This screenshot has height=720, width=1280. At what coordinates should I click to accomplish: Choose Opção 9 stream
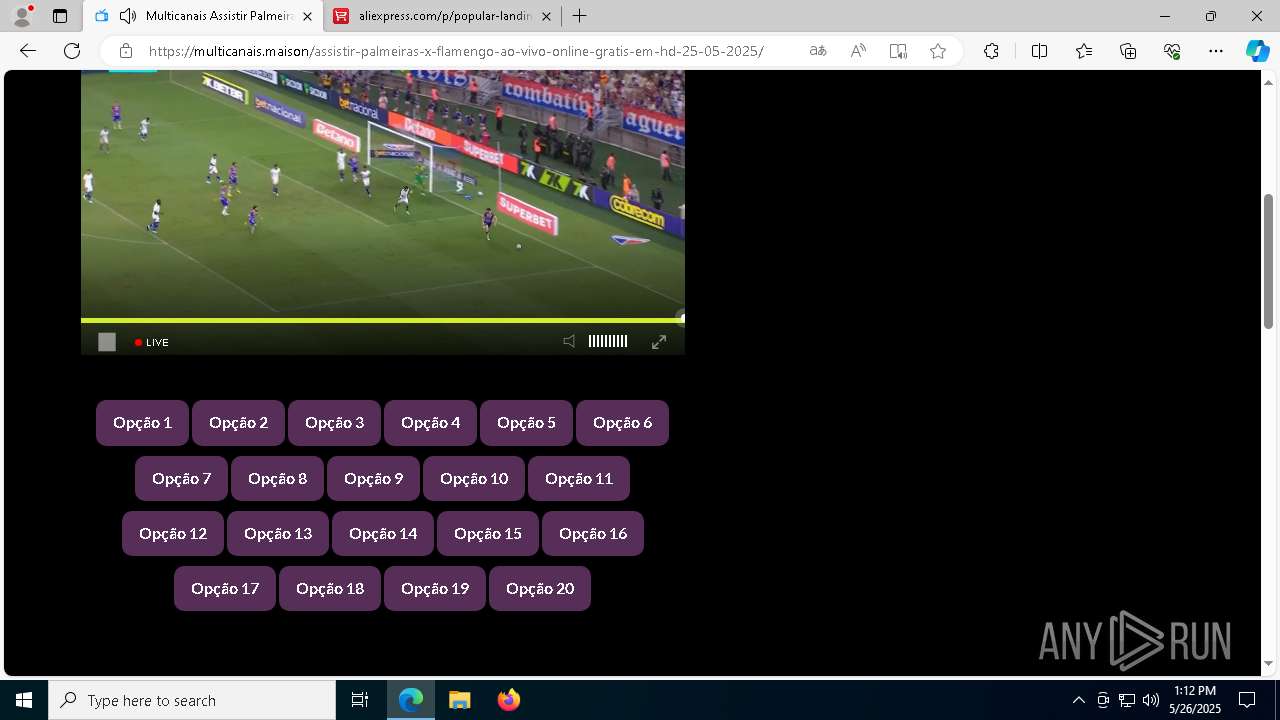(x=373, y=478)
